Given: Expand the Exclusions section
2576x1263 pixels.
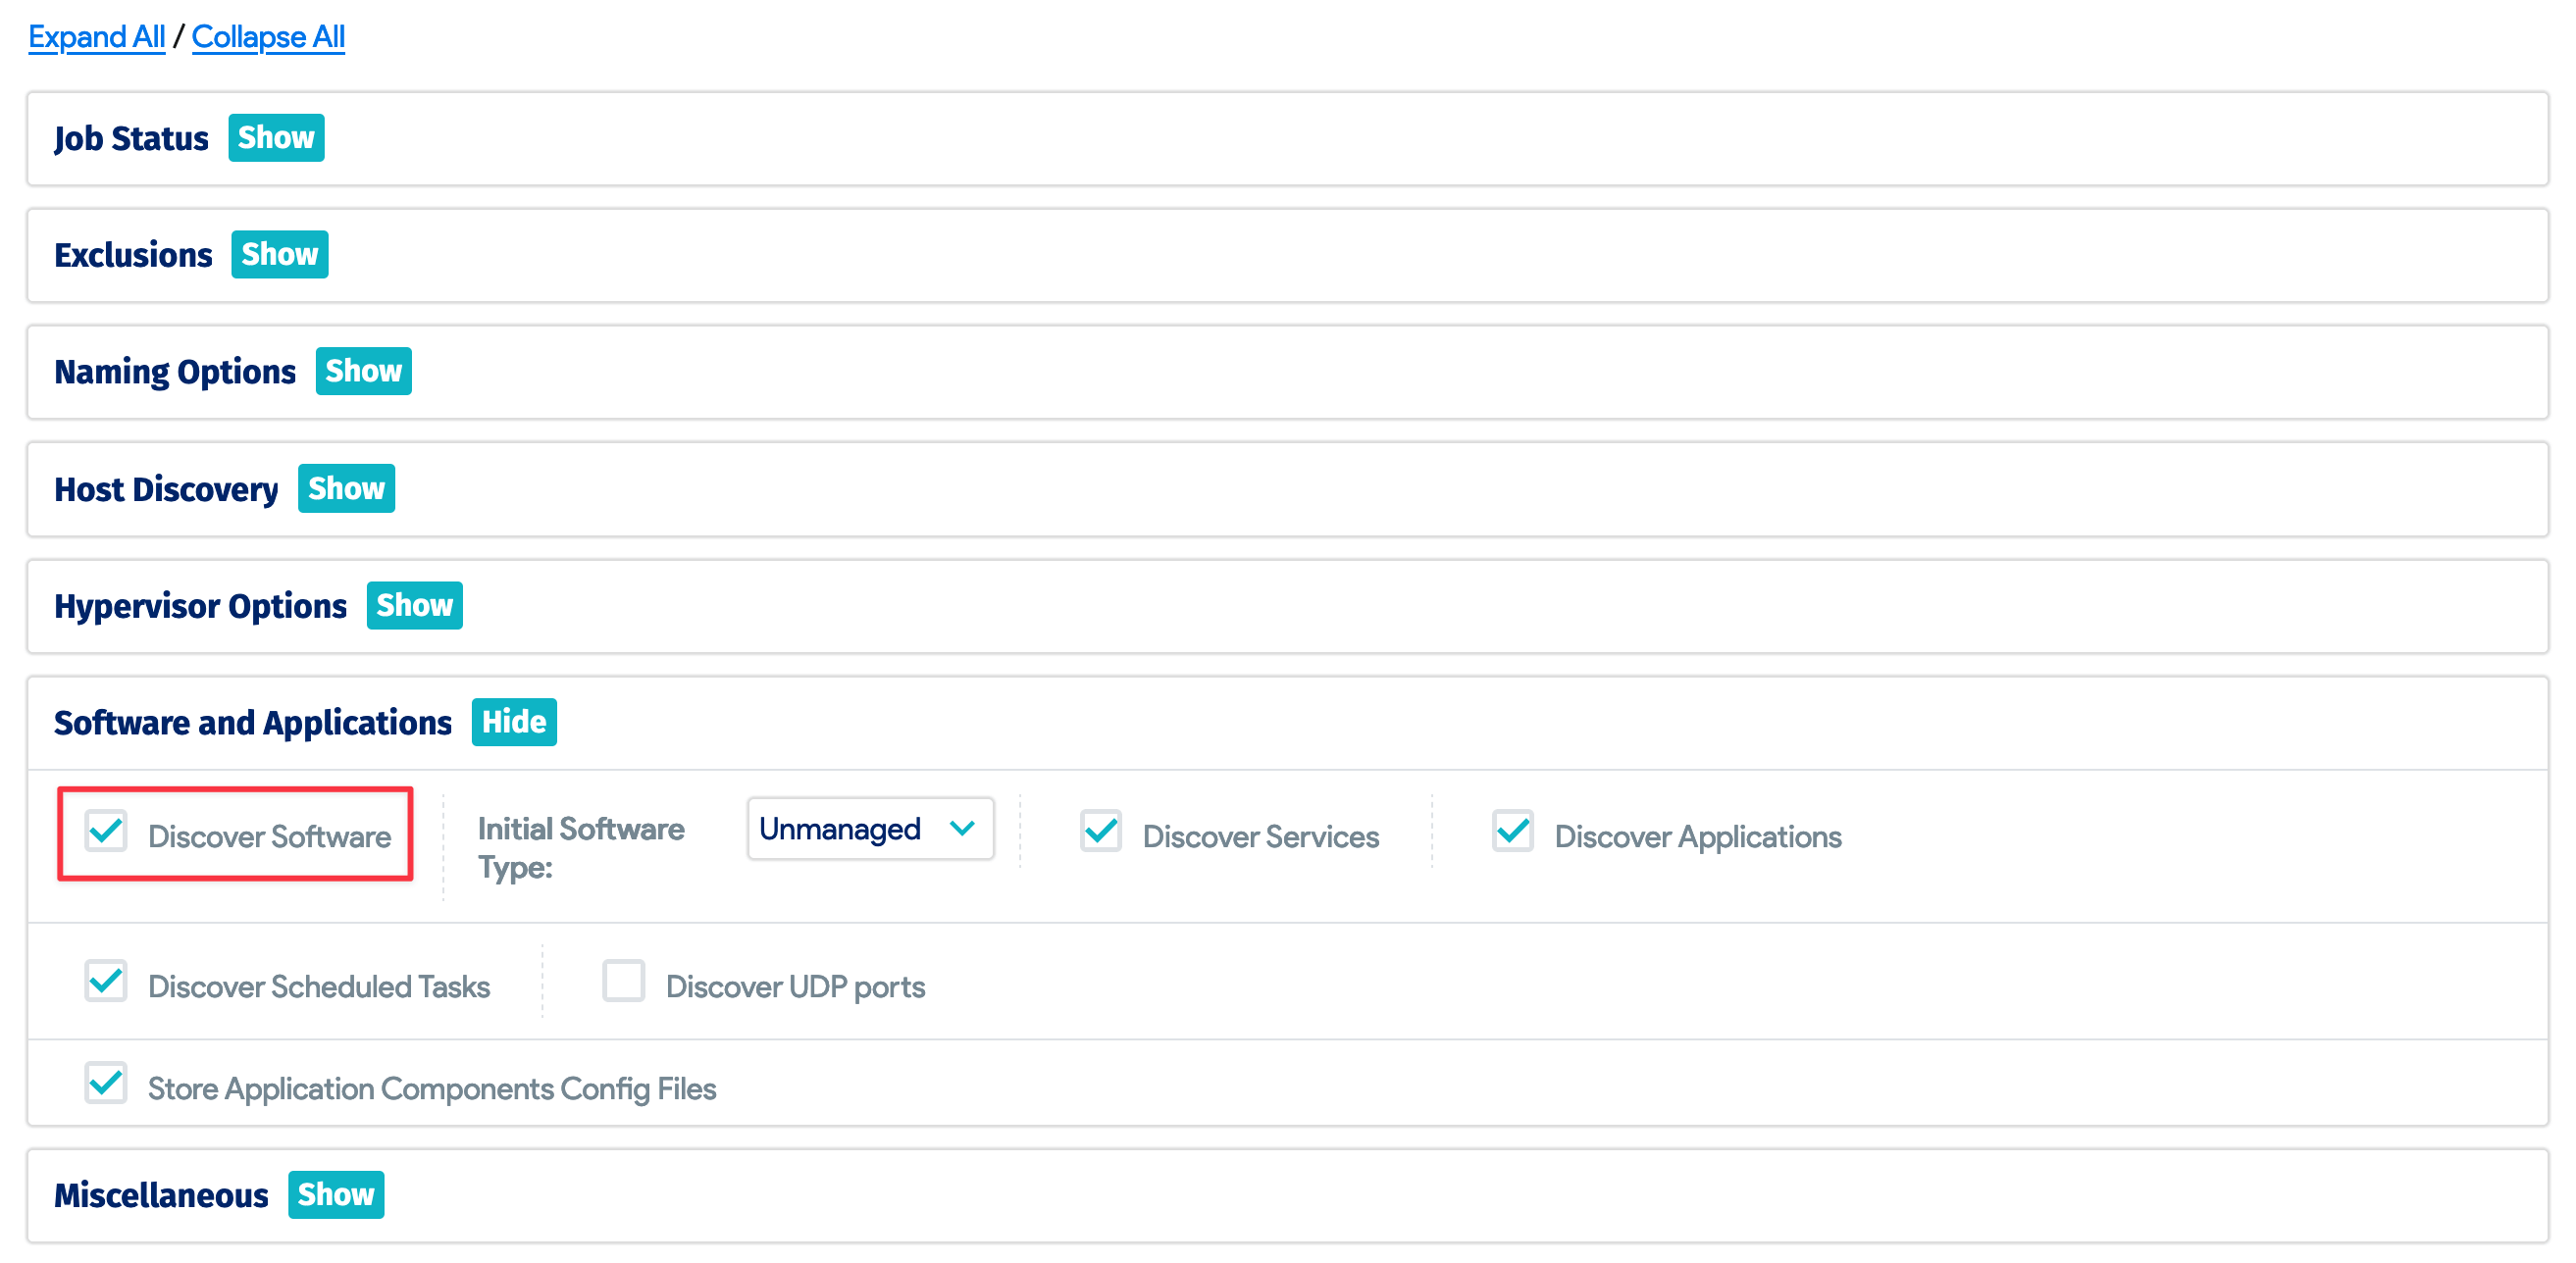Looking at the screenshot, I should 279,254.
